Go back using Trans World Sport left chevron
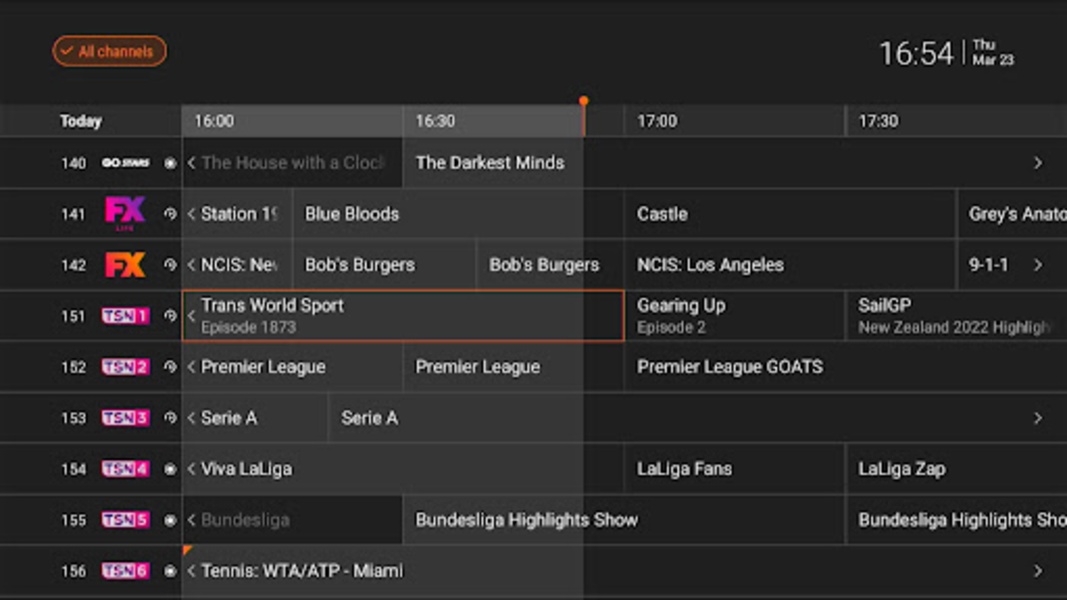This screenshot has width=1067, height=600. coord(191,316)
